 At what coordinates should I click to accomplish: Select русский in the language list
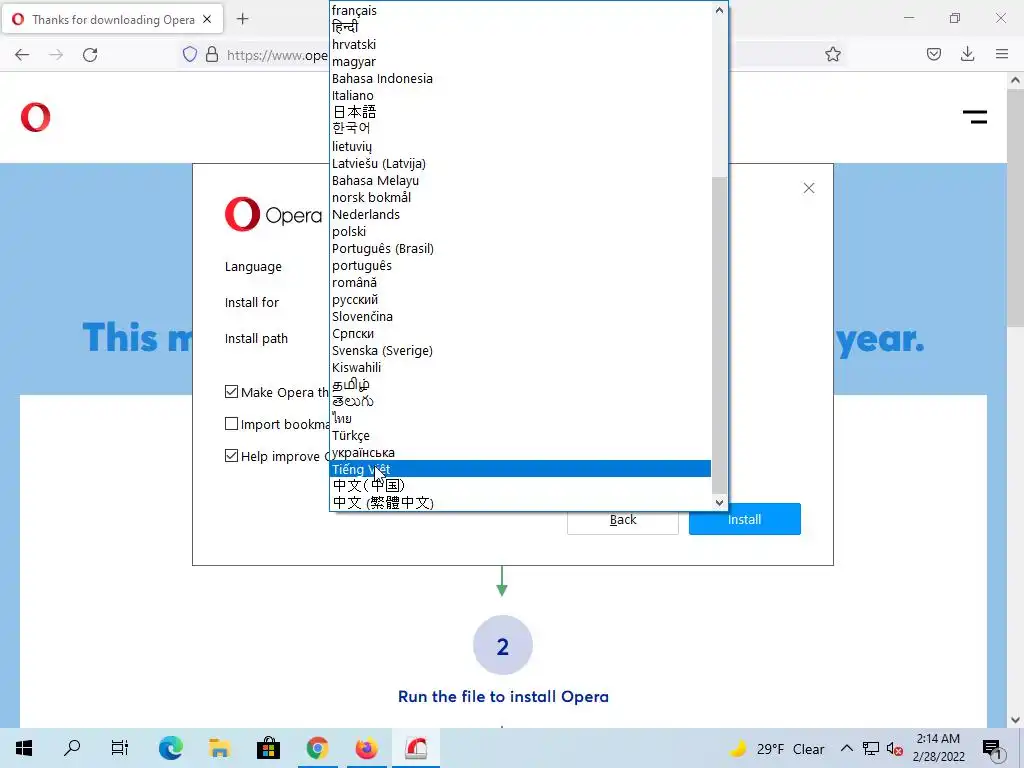[x=520, y=299]
